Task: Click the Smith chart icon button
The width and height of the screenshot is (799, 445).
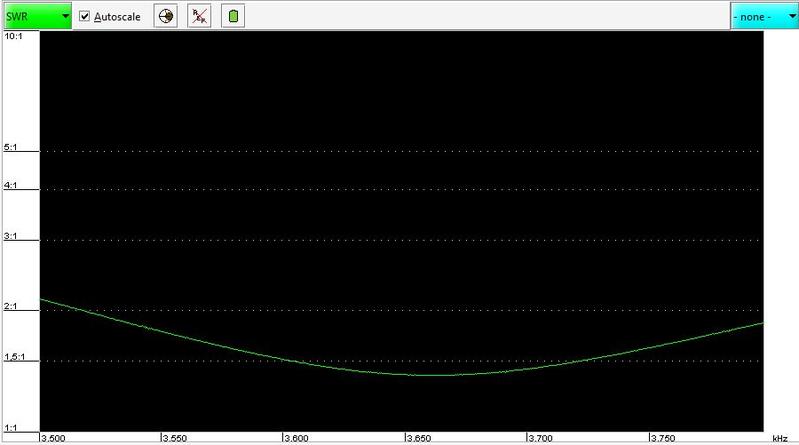Action: [166, 16]
